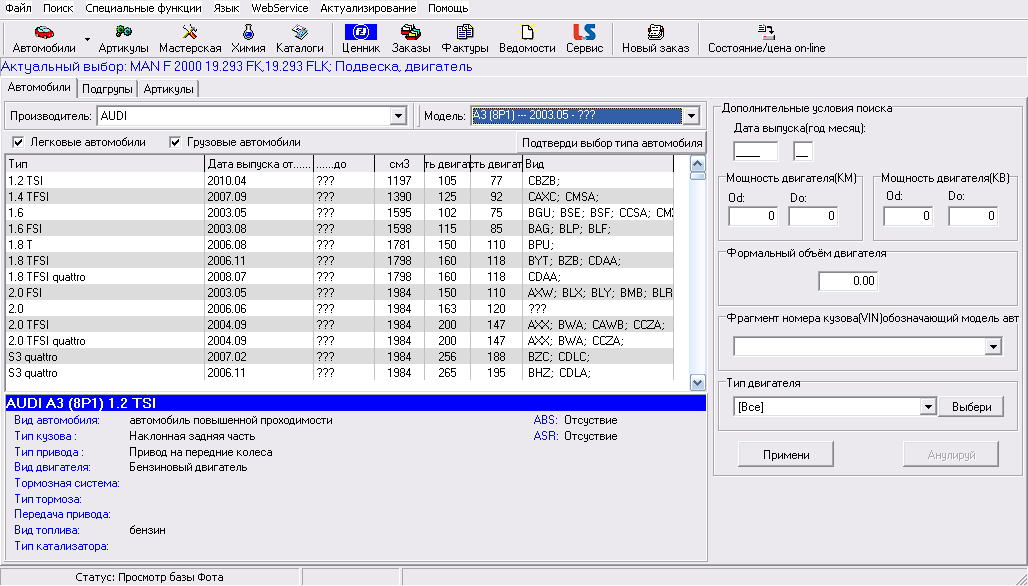
Task: Open the Химия flask icon
Action: pyautogui.click(x=248, y=39)
